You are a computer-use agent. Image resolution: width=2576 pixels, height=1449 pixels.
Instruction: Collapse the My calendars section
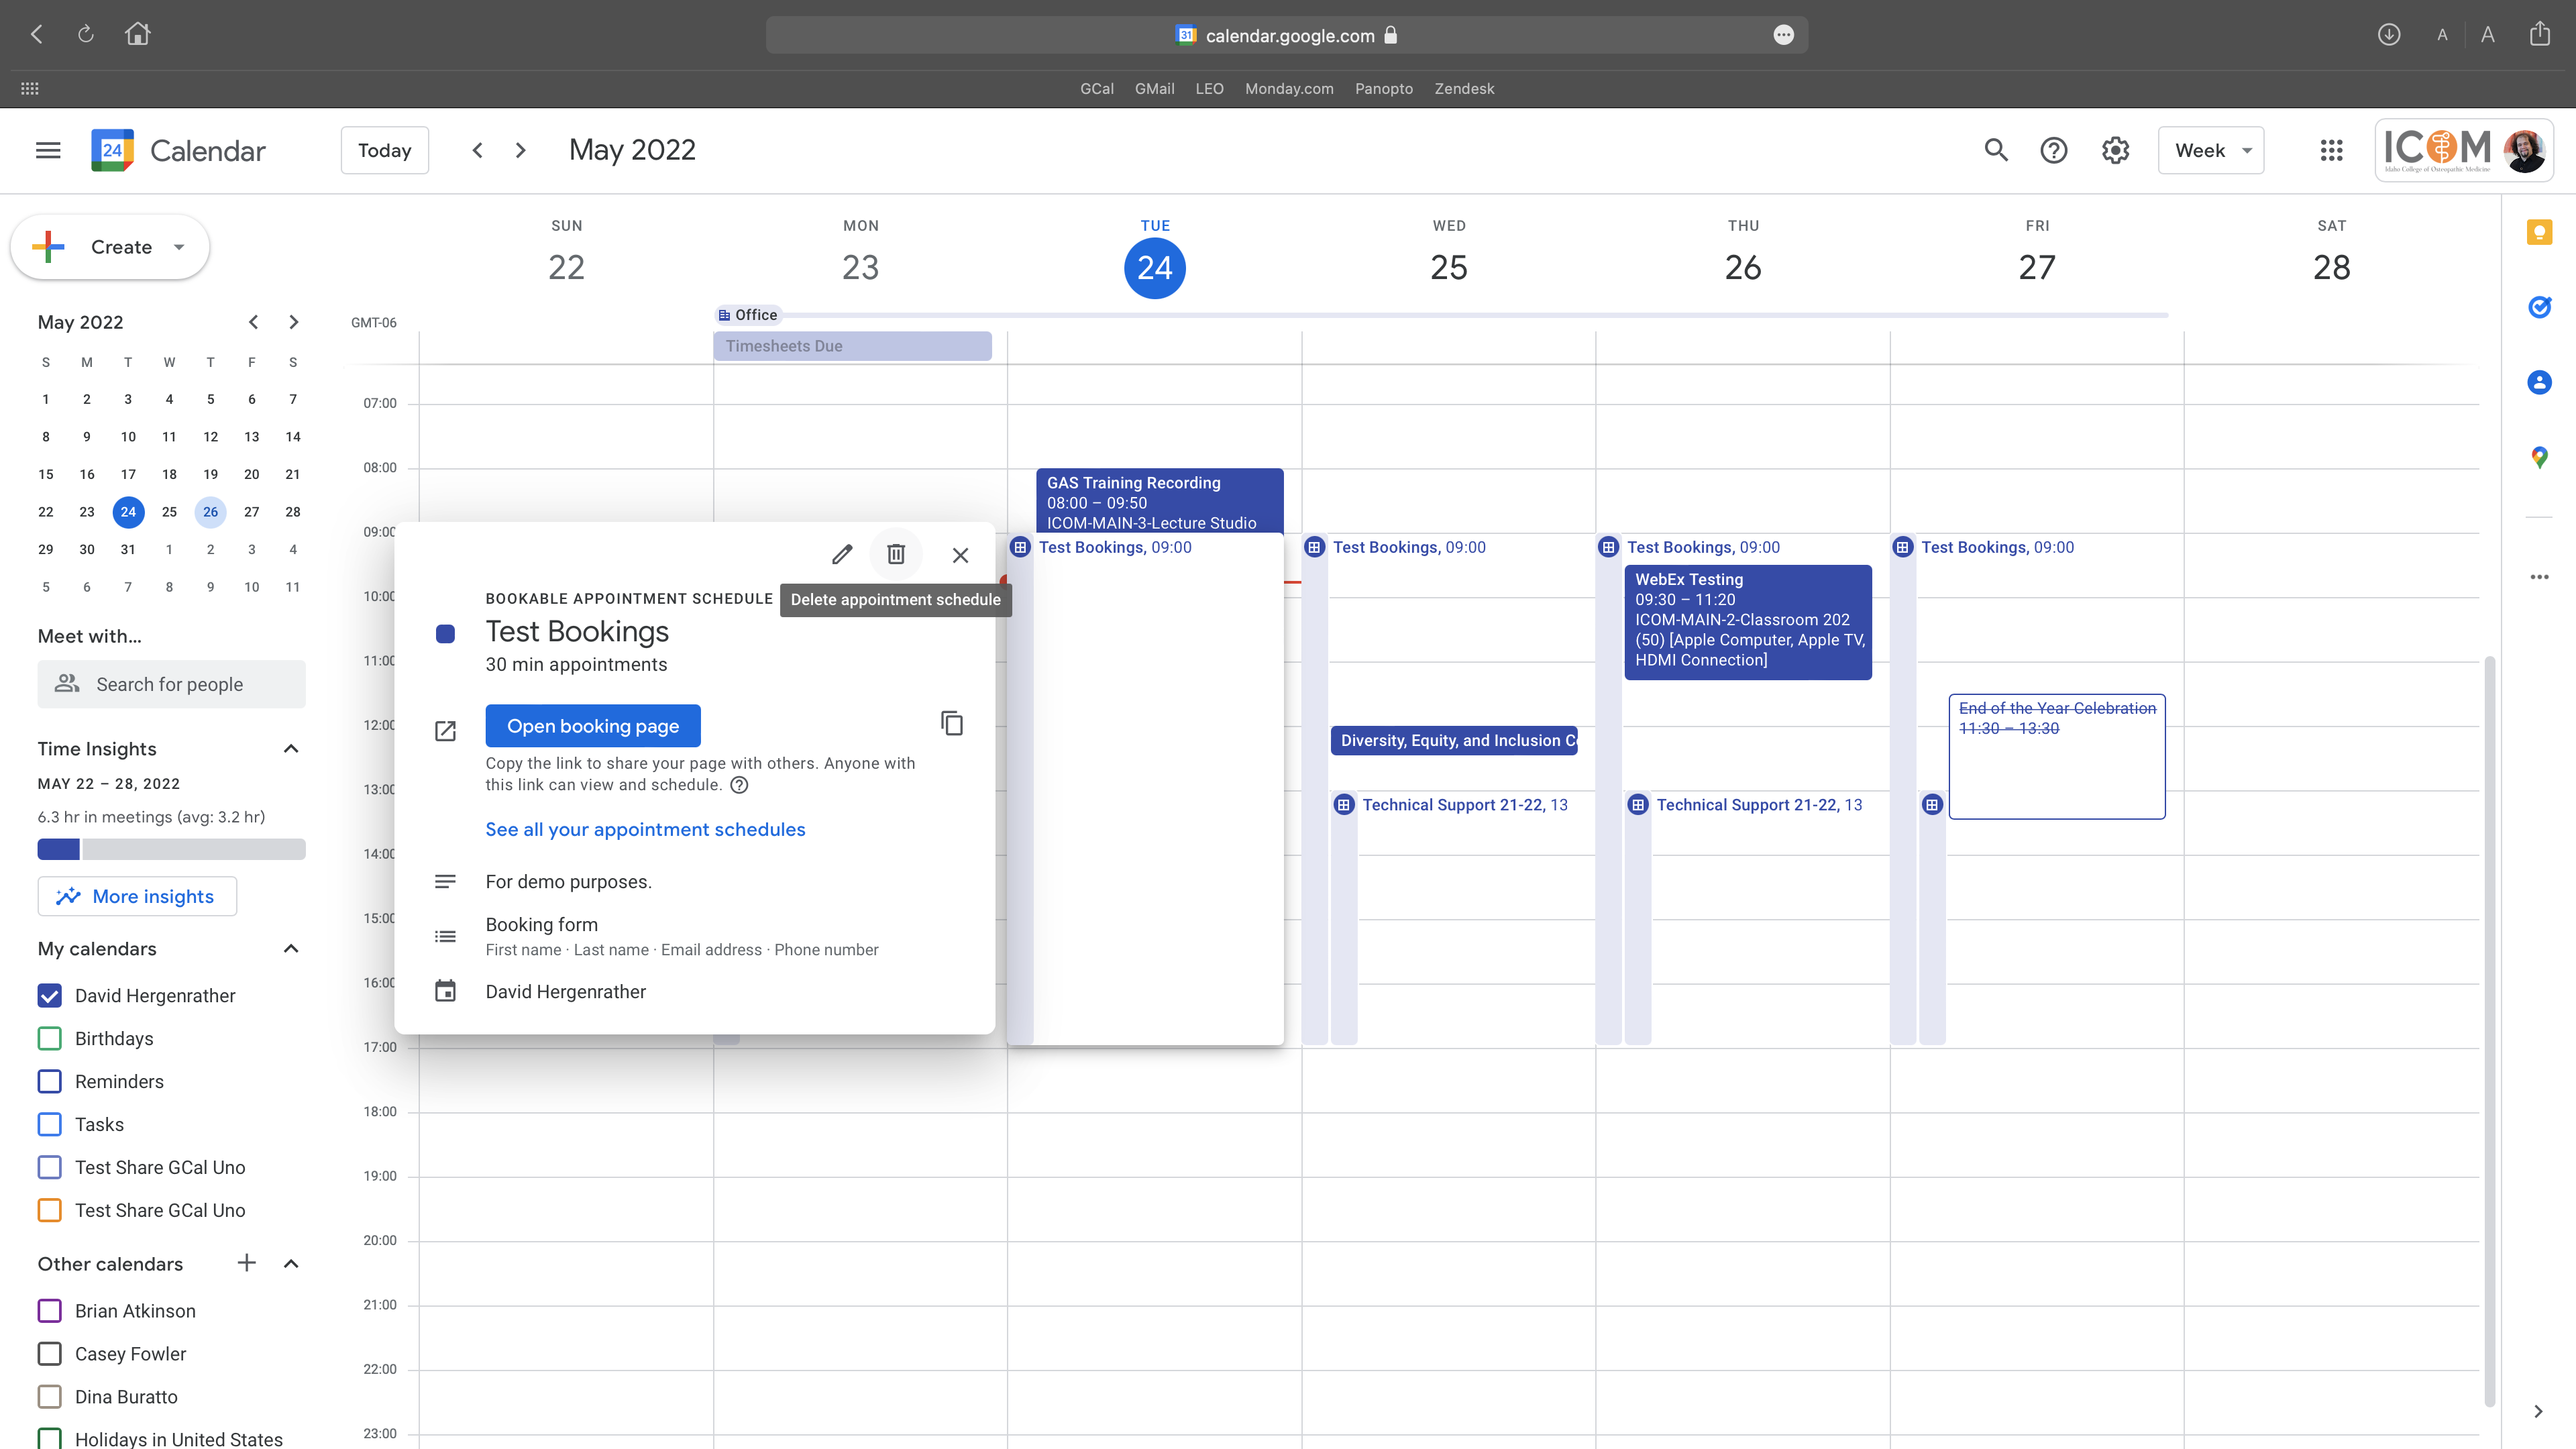pyautogui.click(x=291, y=949)
